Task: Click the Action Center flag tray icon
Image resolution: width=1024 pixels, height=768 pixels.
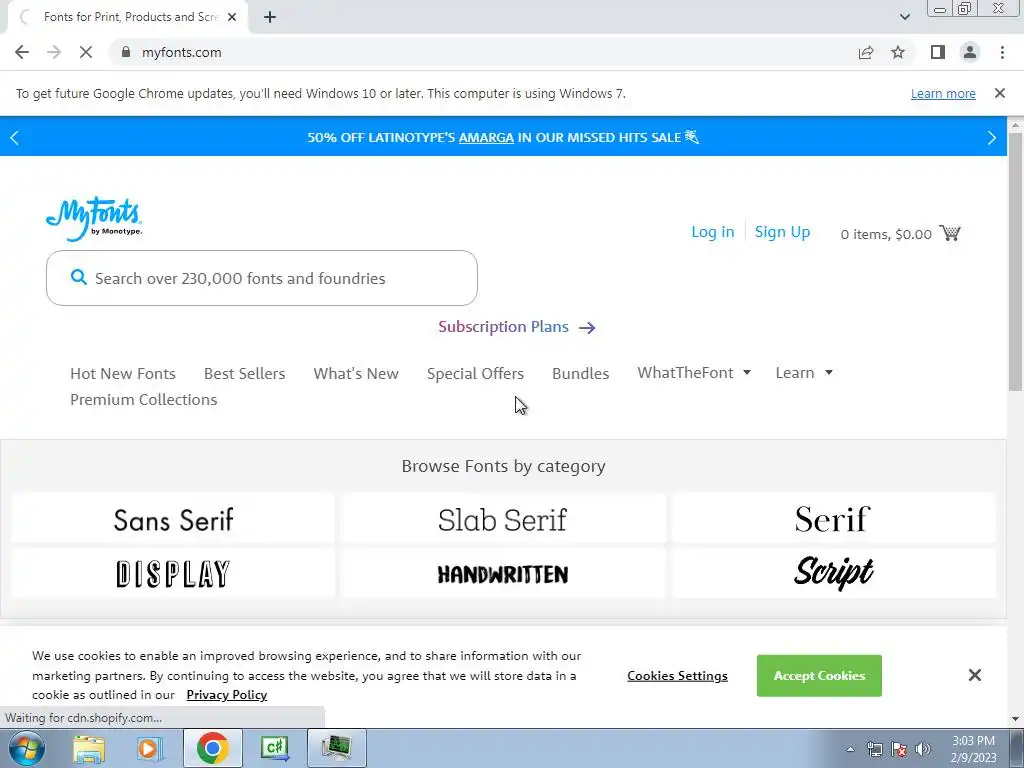Action: coord(899,749)
